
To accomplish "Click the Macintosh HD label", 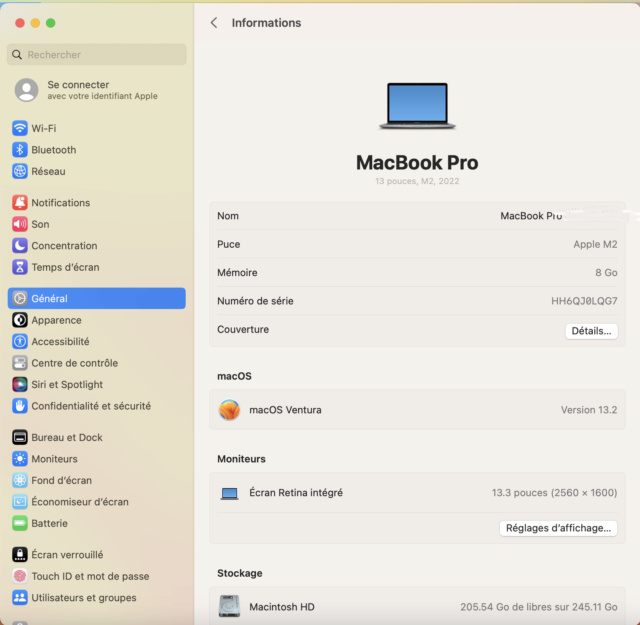I will [282, 607].
